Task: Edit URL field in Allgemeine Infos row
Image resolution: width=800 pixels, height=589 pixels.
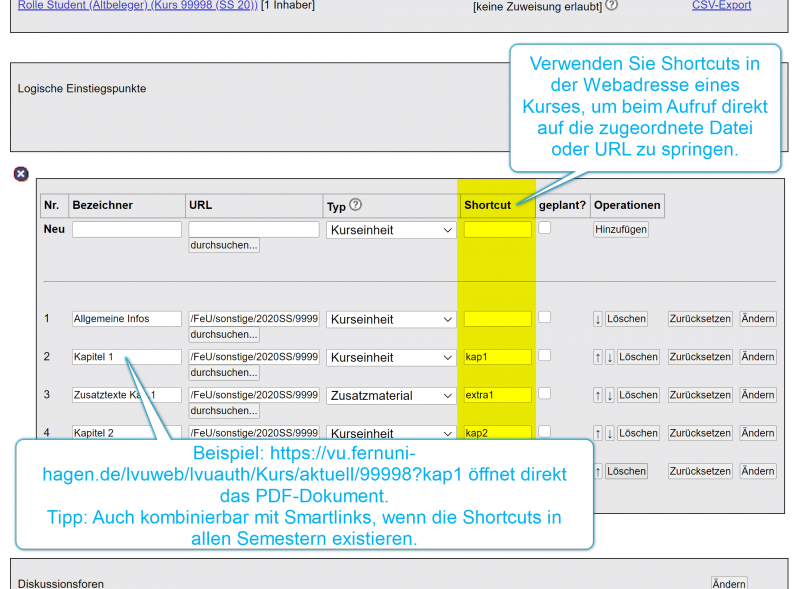Action: [x=254, y=319]
